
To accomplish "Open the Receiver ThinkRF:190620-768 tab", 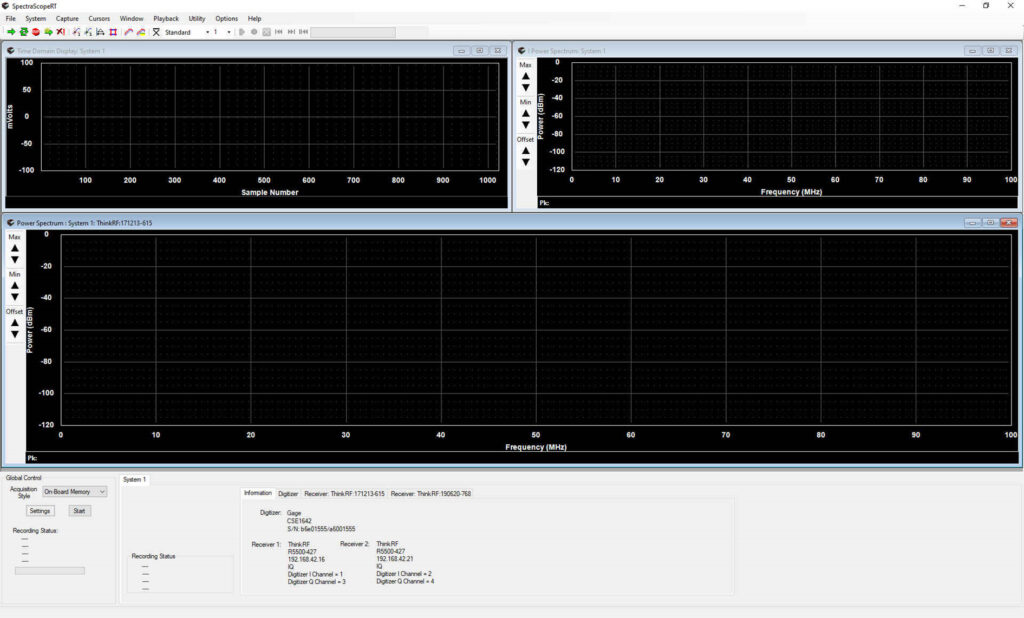I will 431,494.
